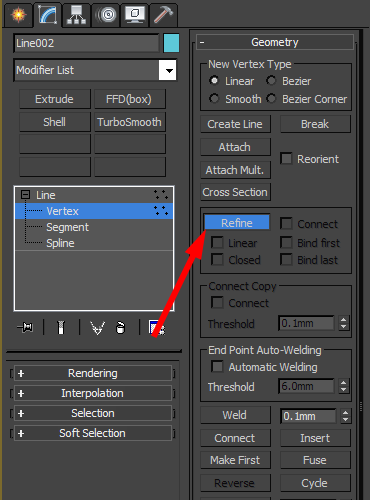Screen dimensions: 370x500
Task: Click the Attach Mult. button
Action: click(x=235, y=170)
